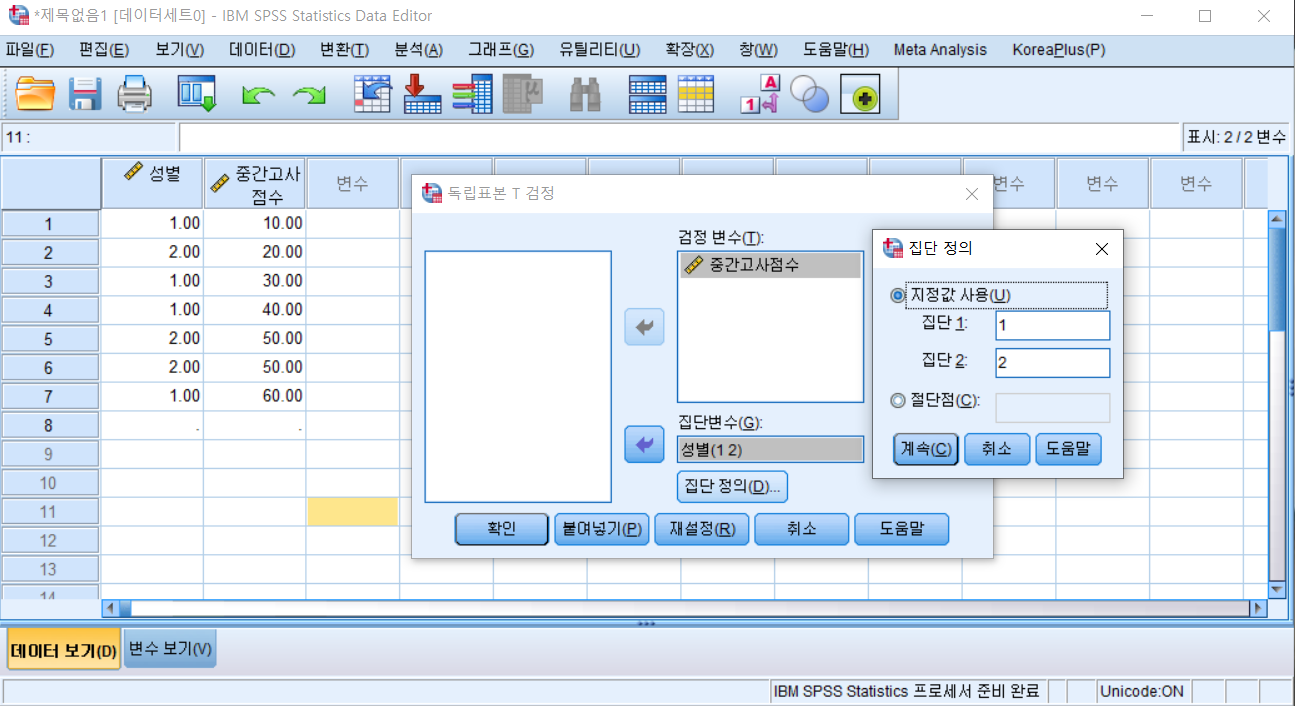Click the horizontal scrollbar left arrow
Image resolution: width=1295 pixels, height=706 pixels.
(110, 608)
